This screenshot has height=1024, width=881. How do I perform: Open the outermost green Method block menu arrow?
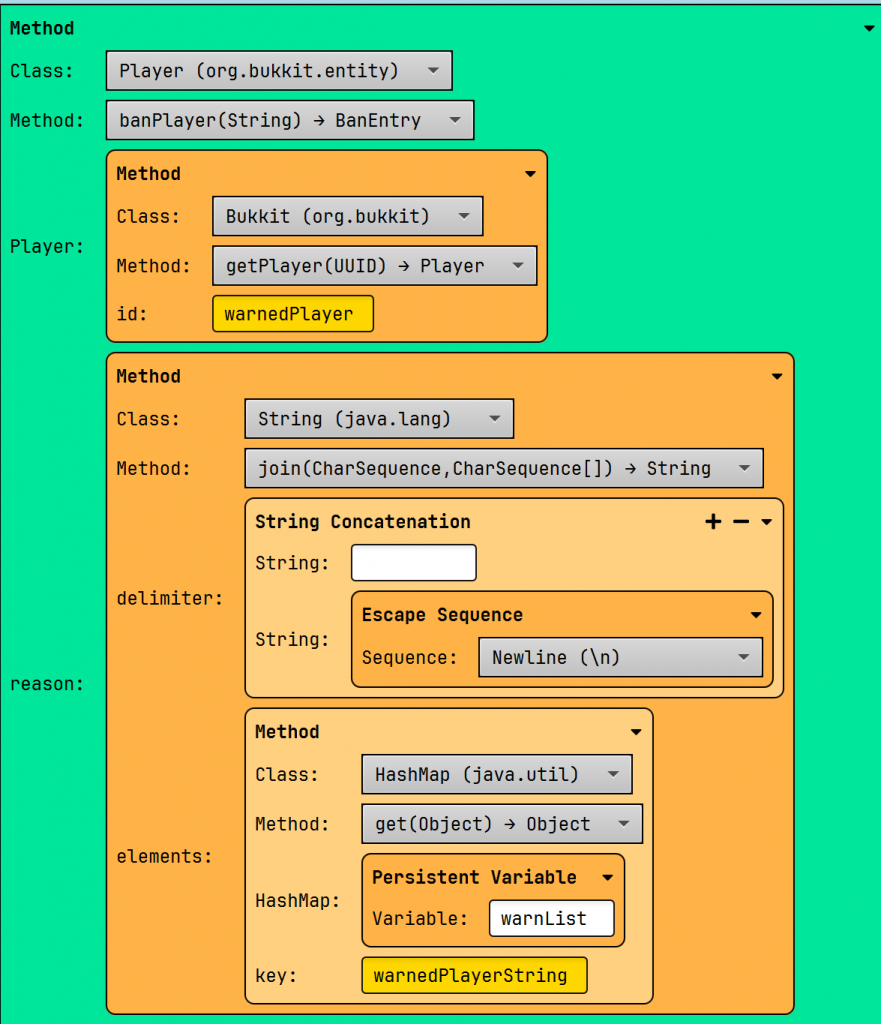coord(868,29)
